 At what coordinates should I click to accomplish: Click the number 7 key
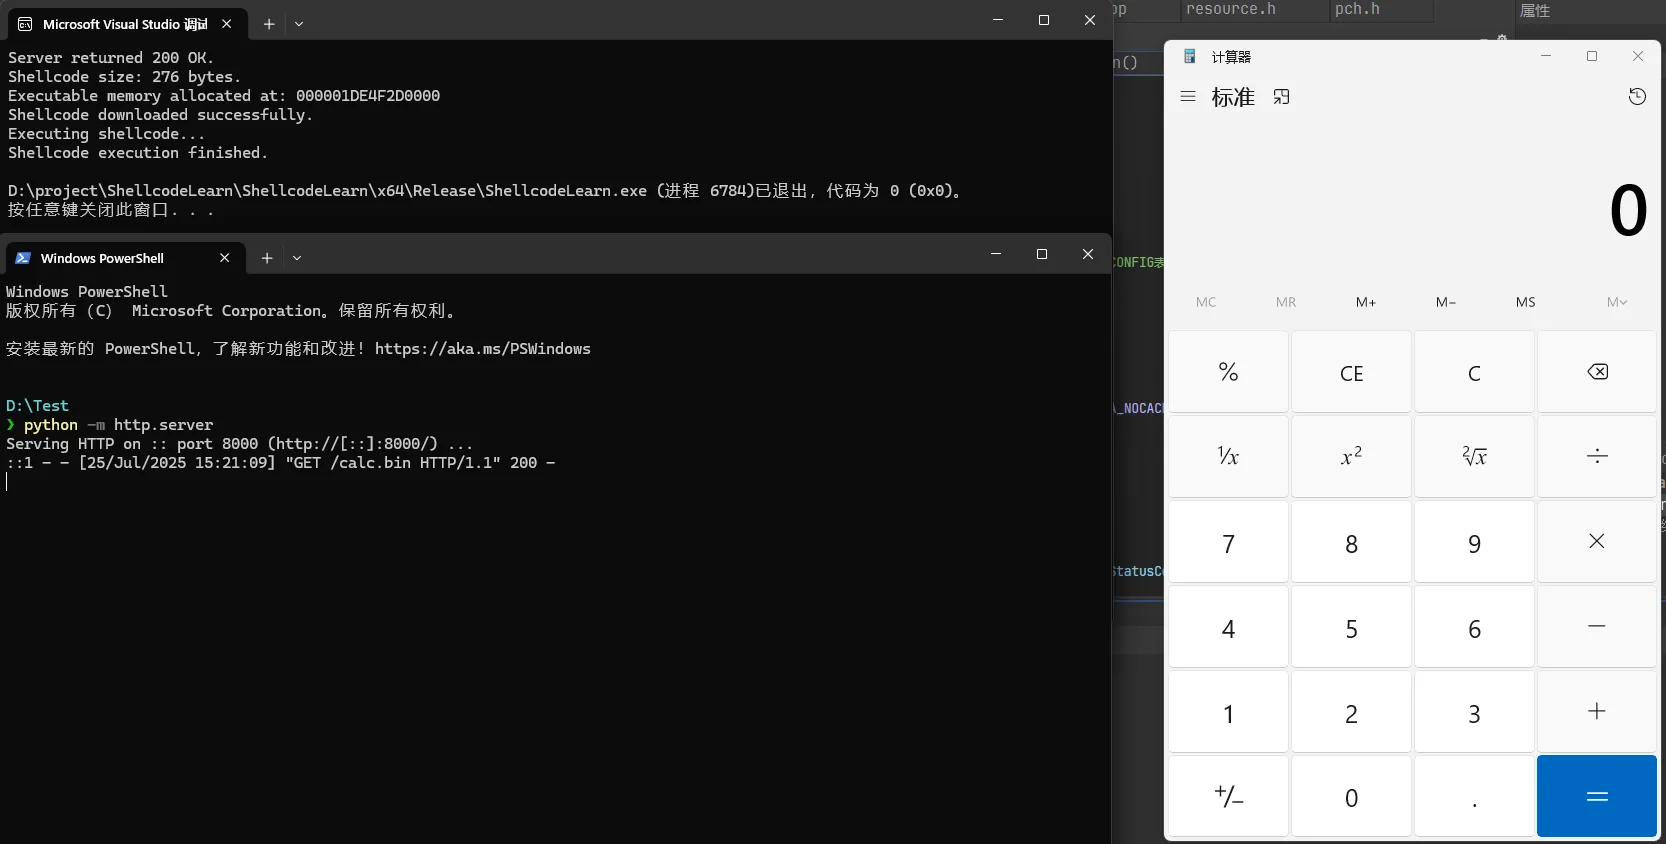pyautogui.click(x=1229, y=542)
